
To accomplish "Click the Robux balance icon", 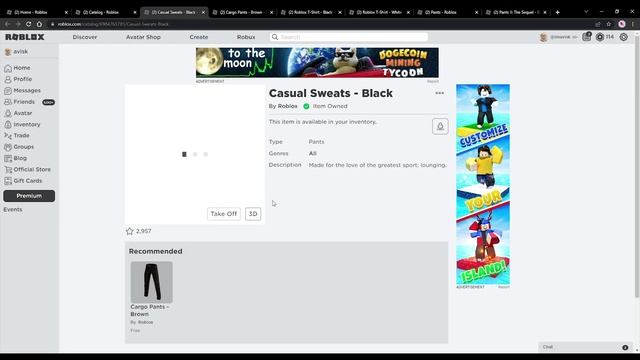I will click(600, 37).
